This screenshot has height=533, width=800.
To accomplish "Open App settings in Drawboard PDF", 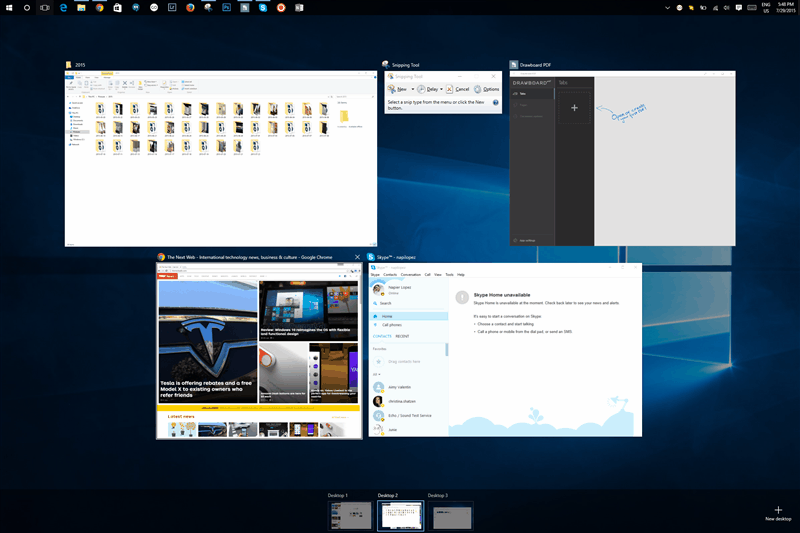I will pos(524,240).
